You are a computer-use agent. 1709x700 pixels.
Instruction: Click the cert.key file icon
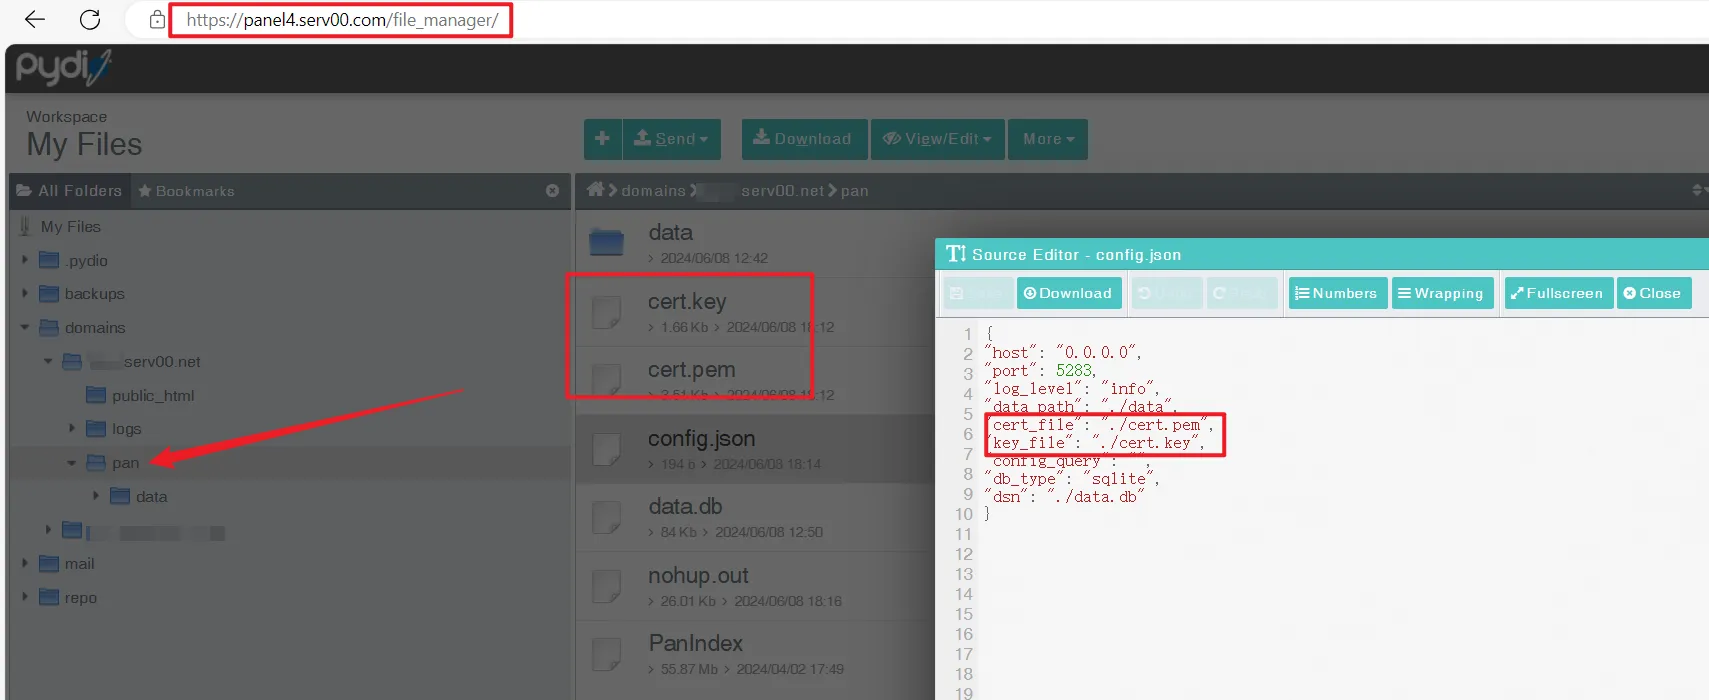coord(606,312)
